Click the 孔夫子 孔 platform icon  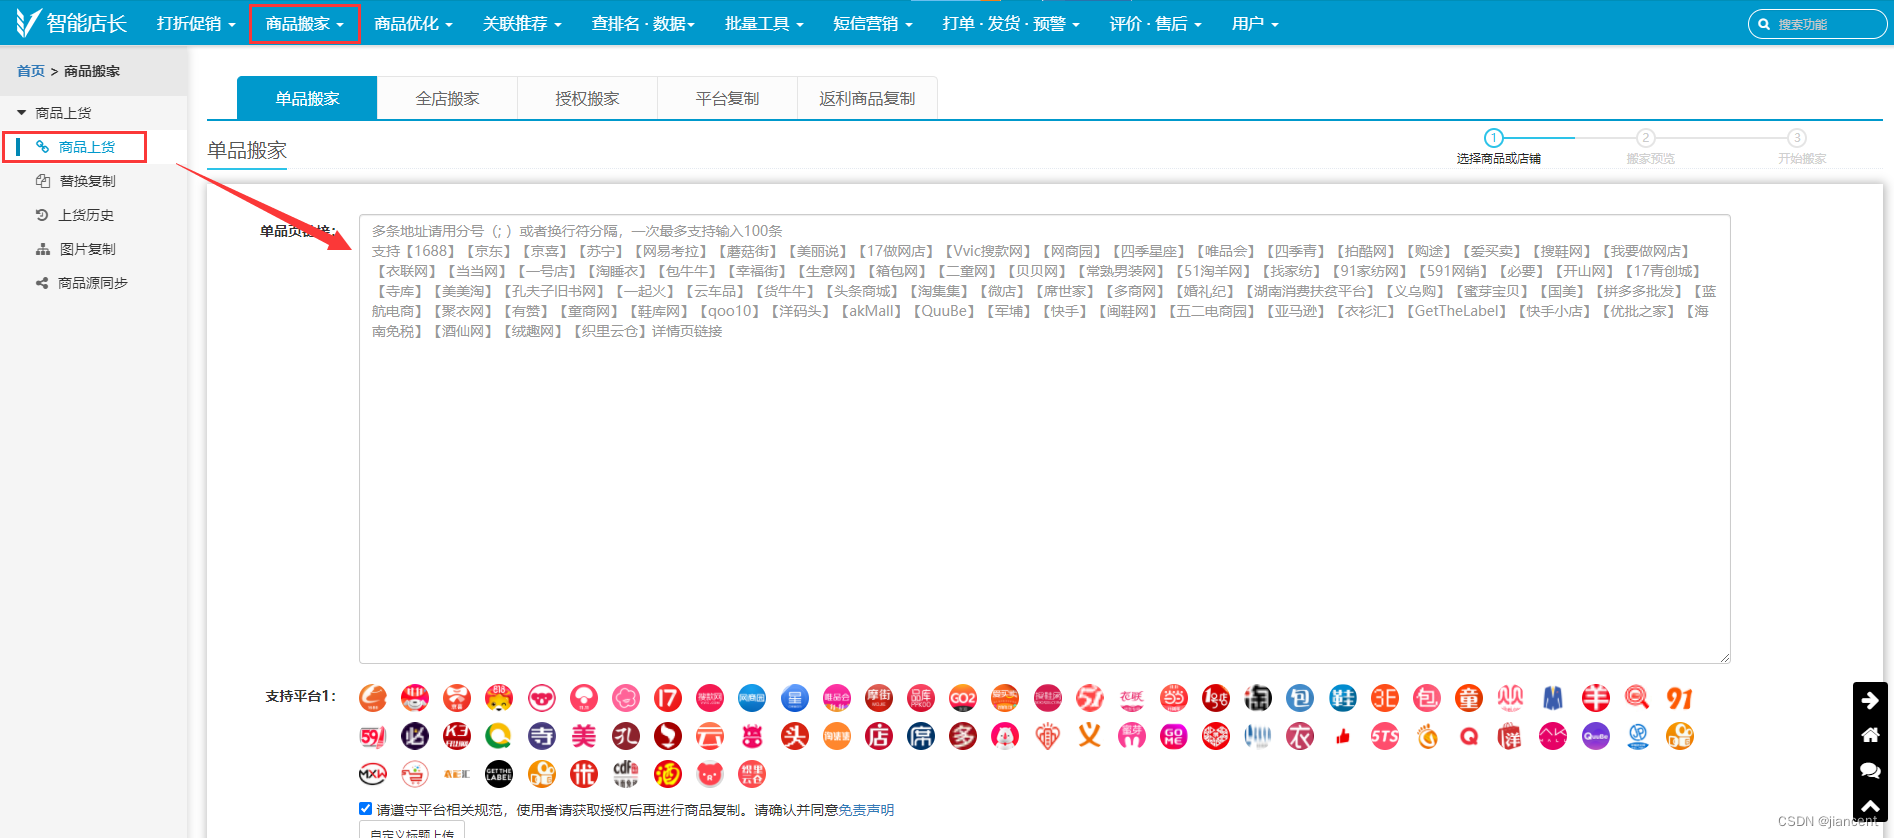click(x=626, y=737)
